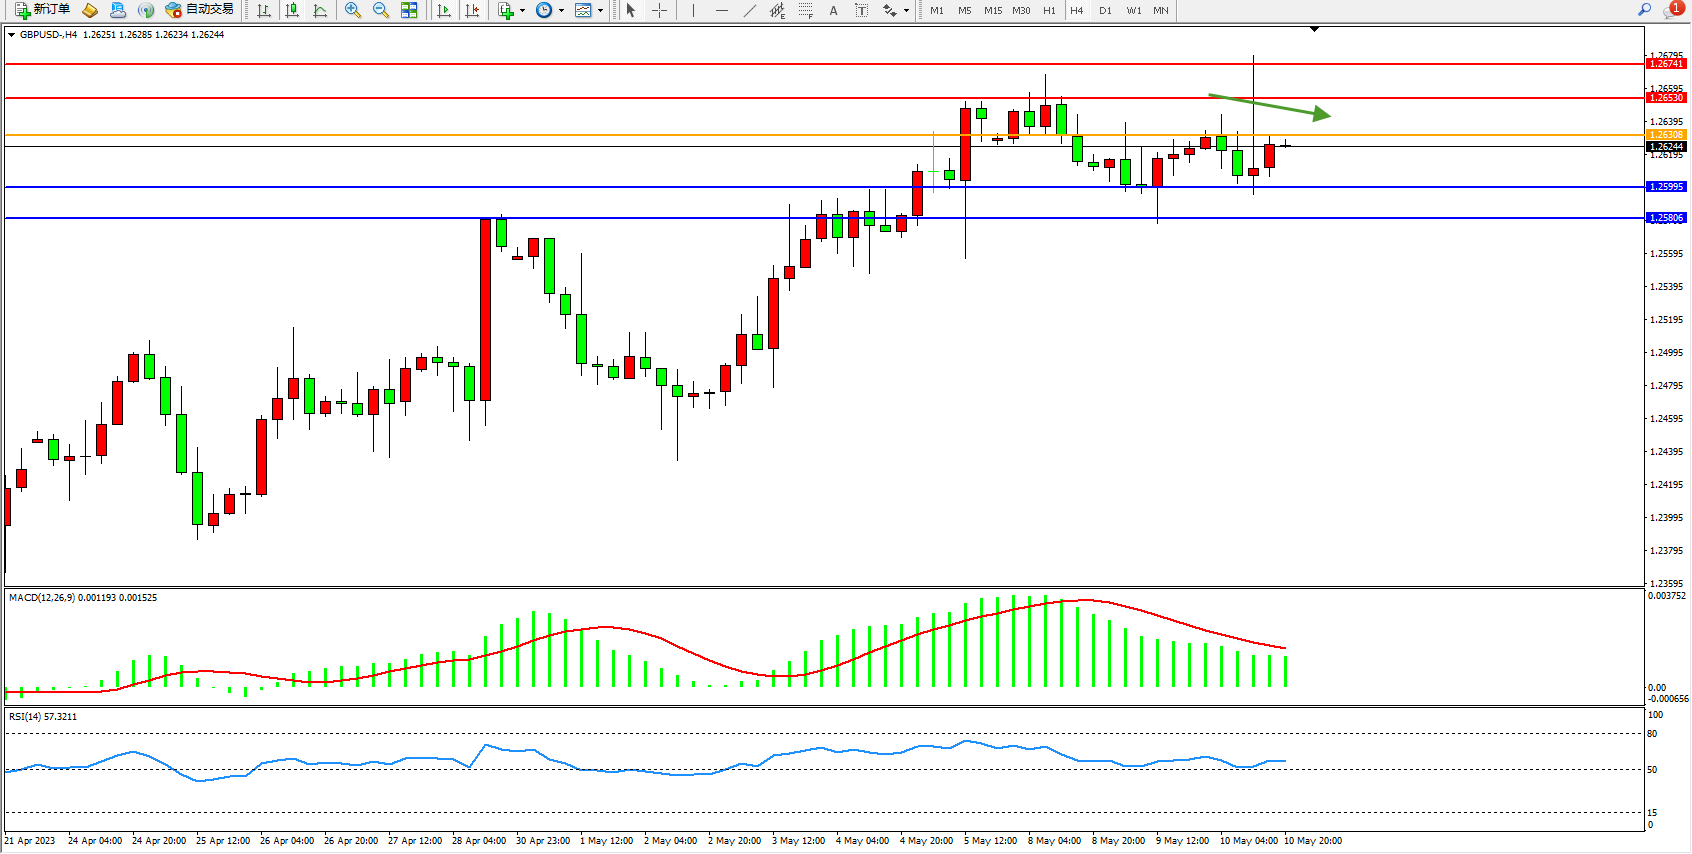The height and width of the screenshot is (854, 1692).
Task: Zoom in on the chart
Action: click(353, 10)
